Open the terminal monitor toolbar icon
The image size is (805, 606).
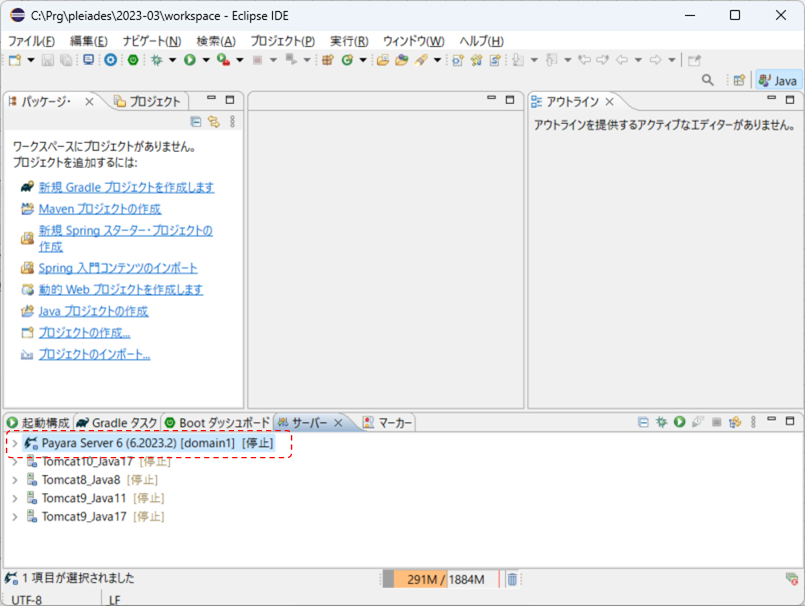pyautogui.click(x=89, y=60)
